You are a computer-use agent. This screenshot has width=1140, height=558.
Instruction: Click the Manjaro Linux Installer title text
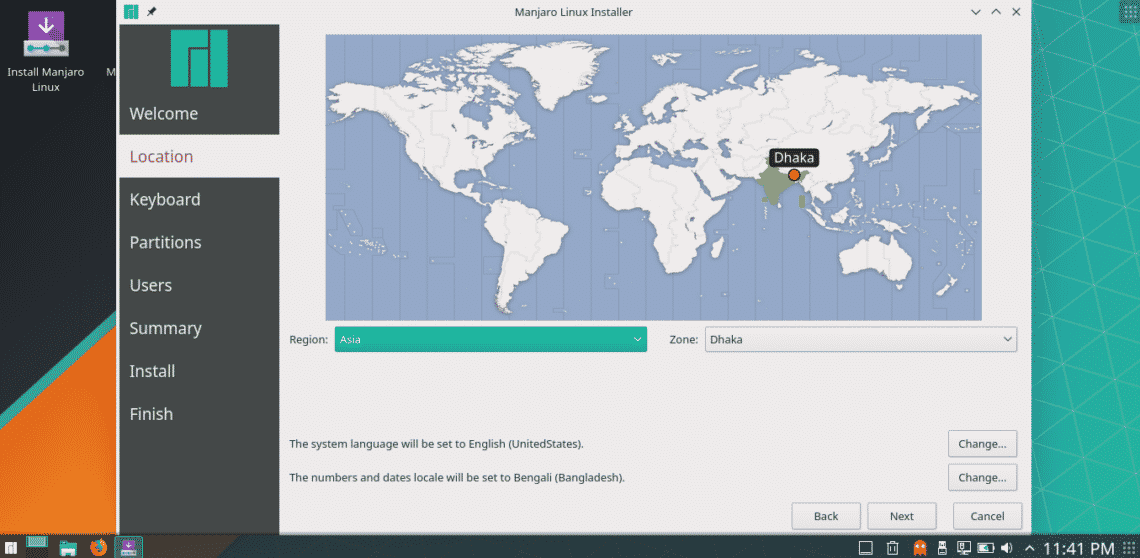(x=574, y=12)
